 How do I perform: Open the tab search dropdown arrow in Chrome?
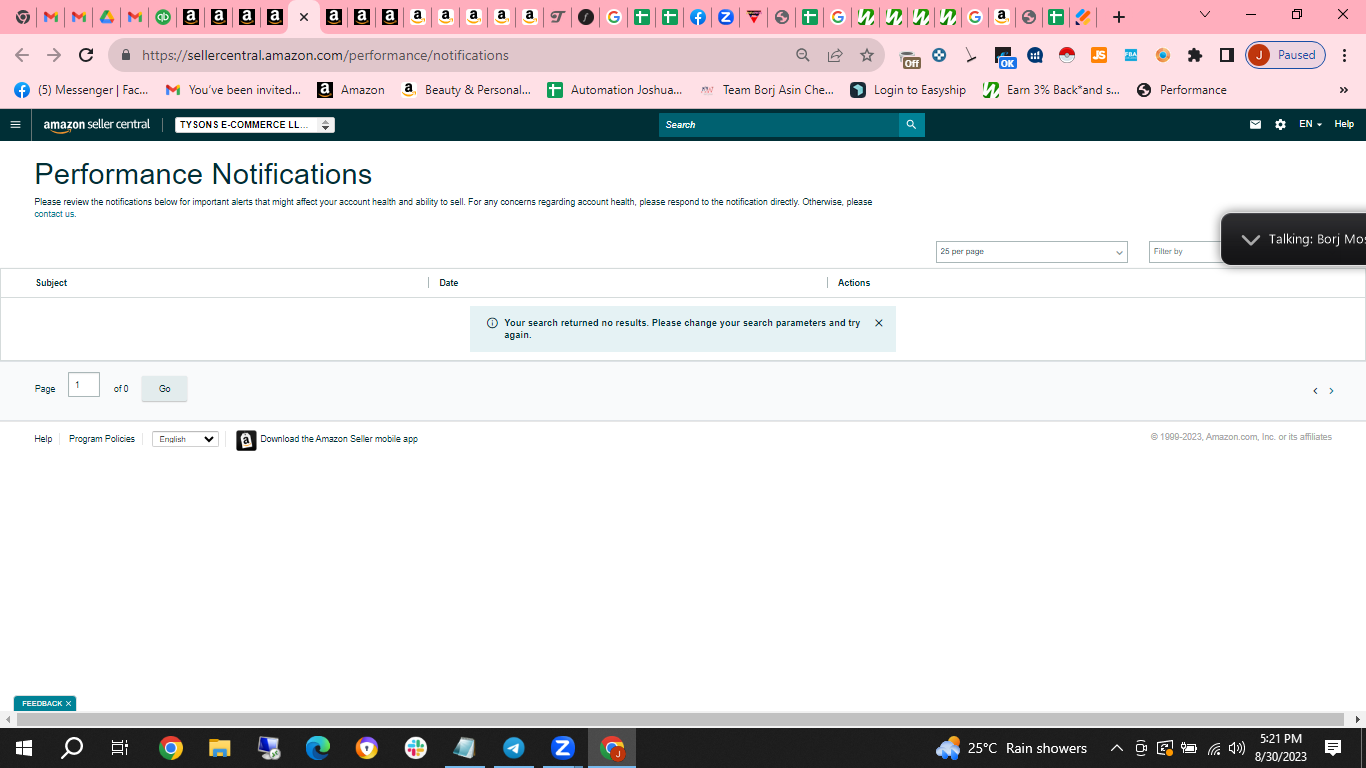coord(1205,15)
